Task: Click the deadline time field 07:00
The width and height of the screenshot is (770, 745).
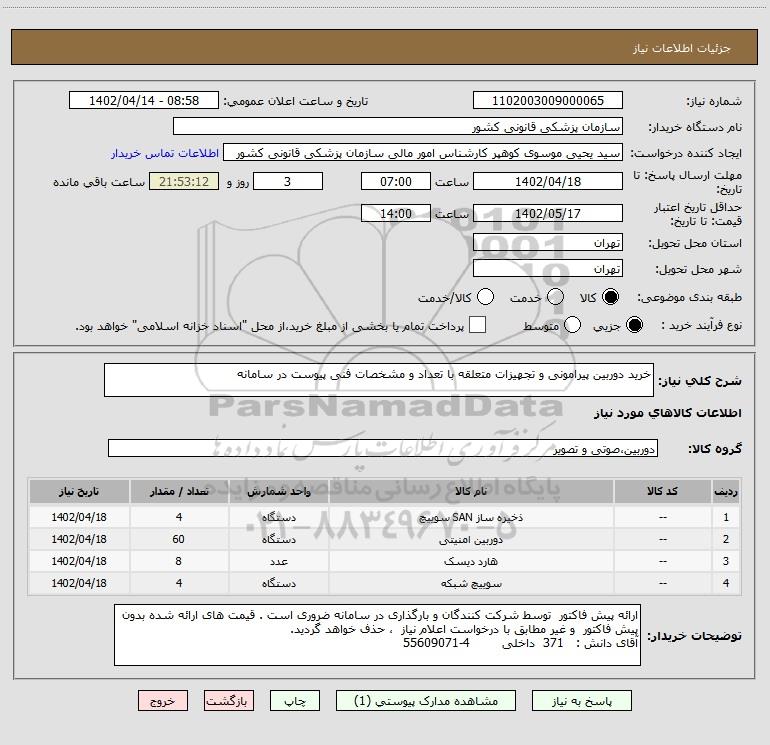Action: coord(396,181)
